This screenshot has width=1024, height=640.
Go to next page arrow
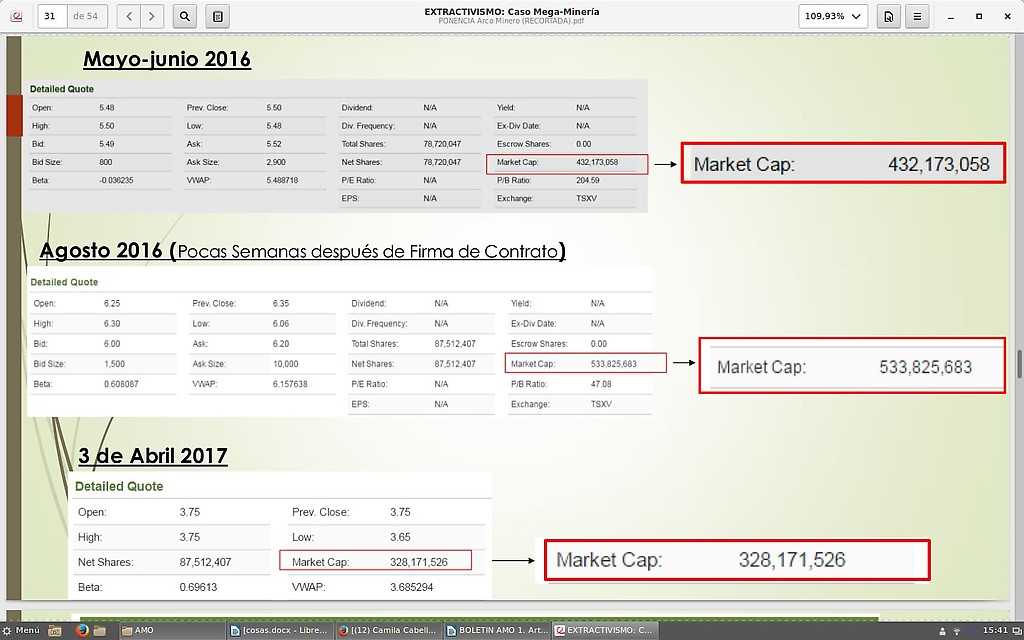(x=153, y=16)
